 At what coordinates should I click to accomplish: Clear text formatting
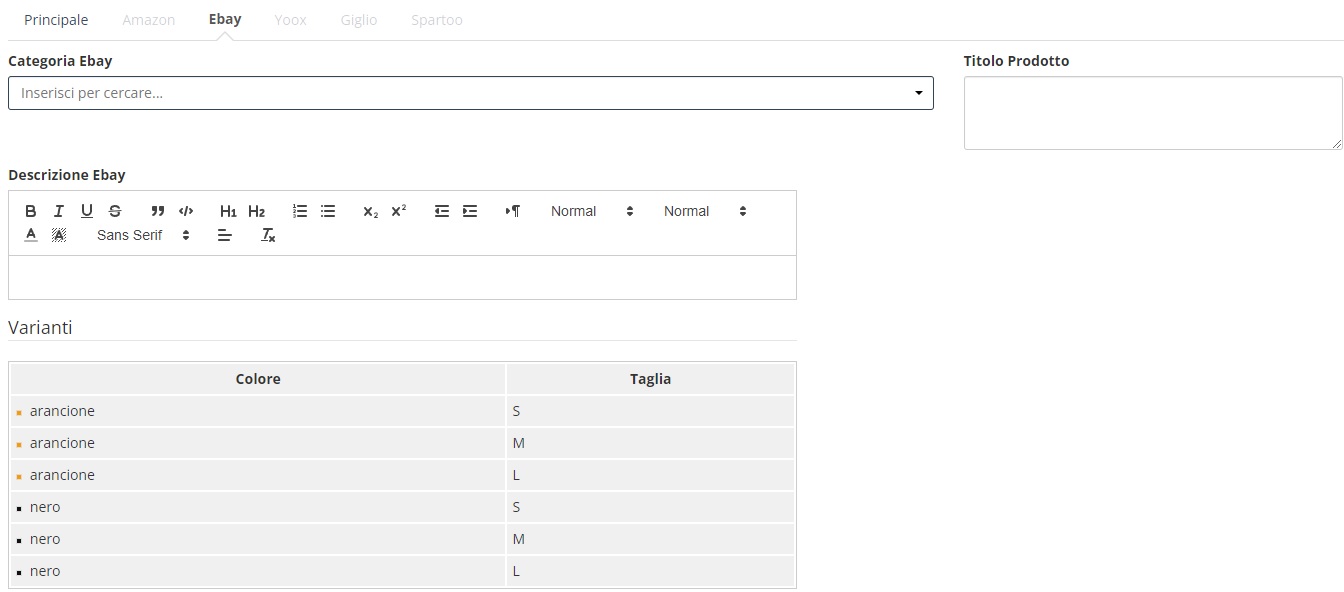click(268, 235)
